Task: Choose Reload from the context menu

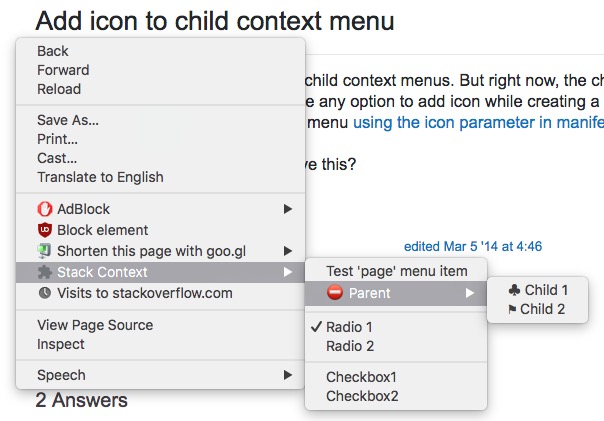Action: pos(59,89)
